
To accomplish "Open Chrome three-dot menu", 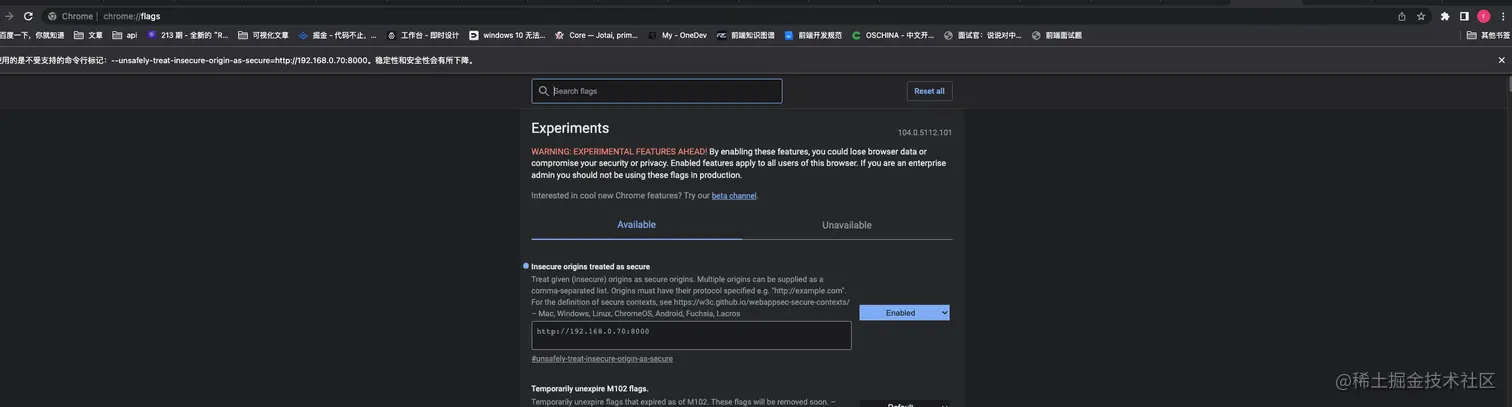I will tap(1502, 16).
